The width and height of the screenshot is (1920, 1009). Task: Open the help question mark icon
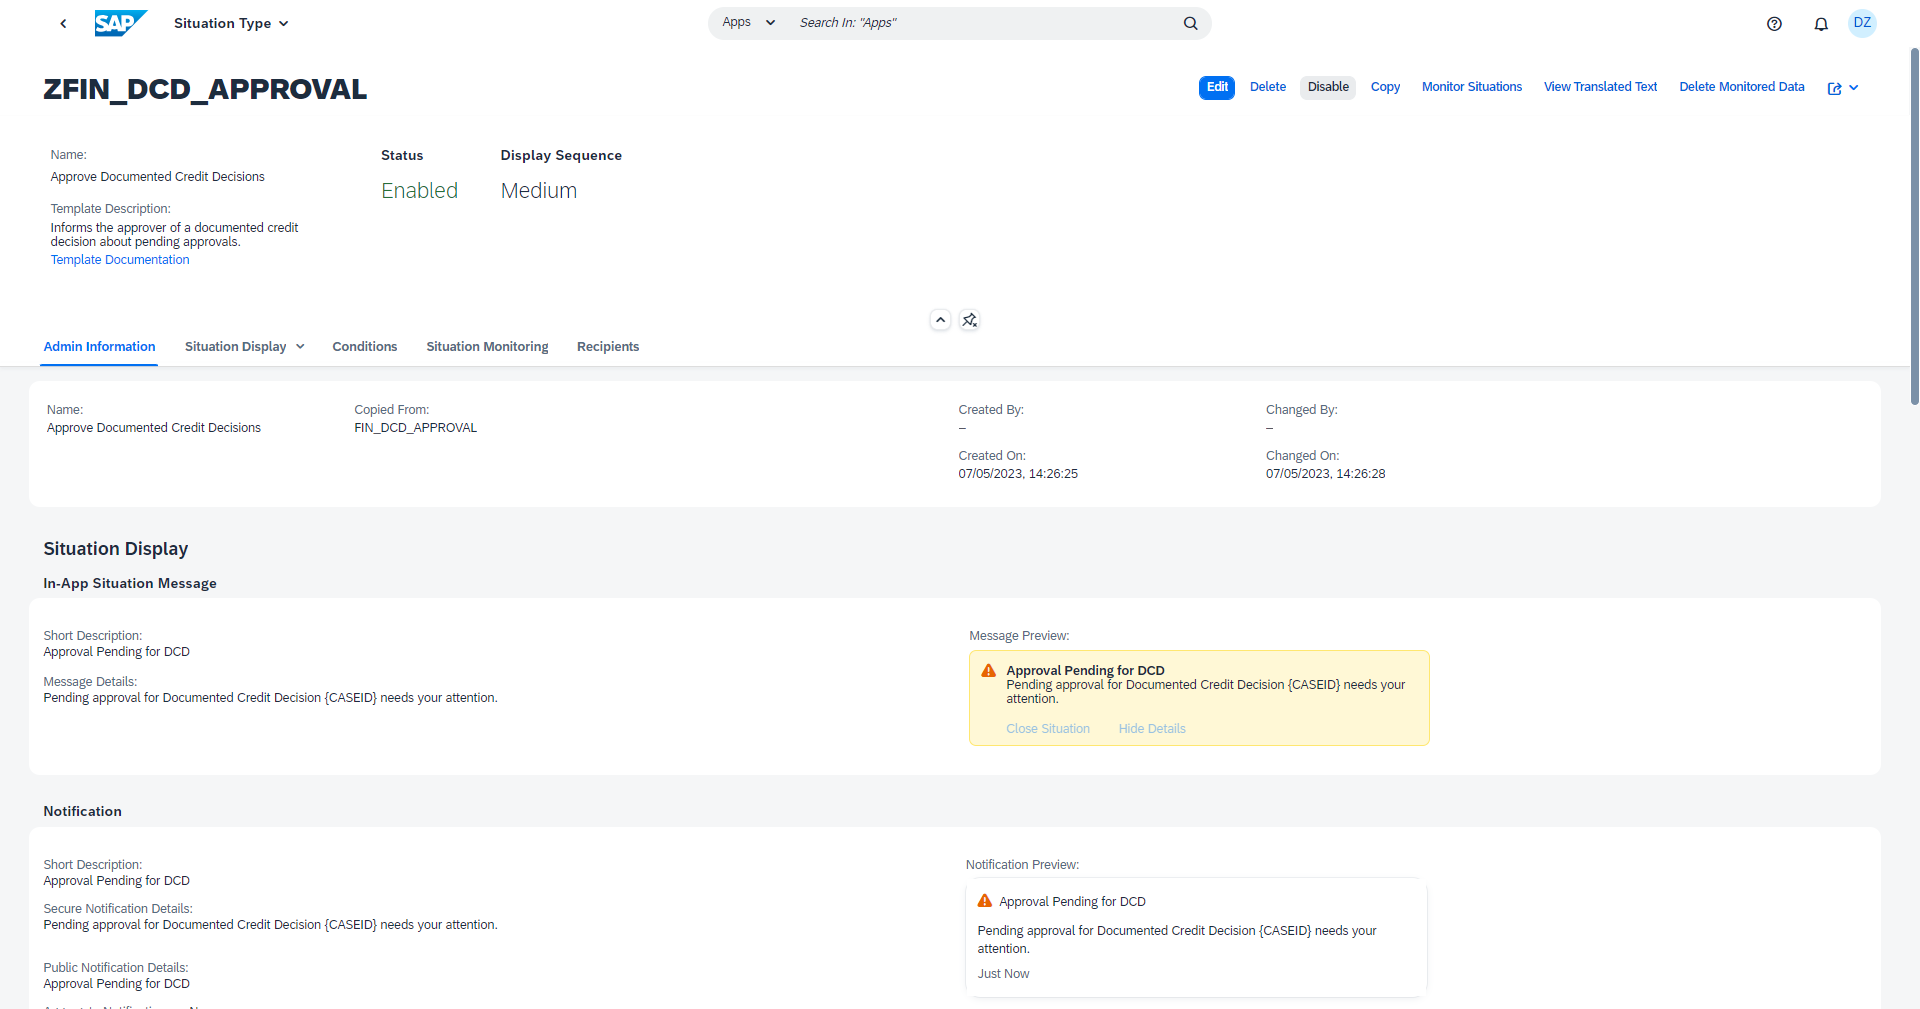pos(1774,24)
